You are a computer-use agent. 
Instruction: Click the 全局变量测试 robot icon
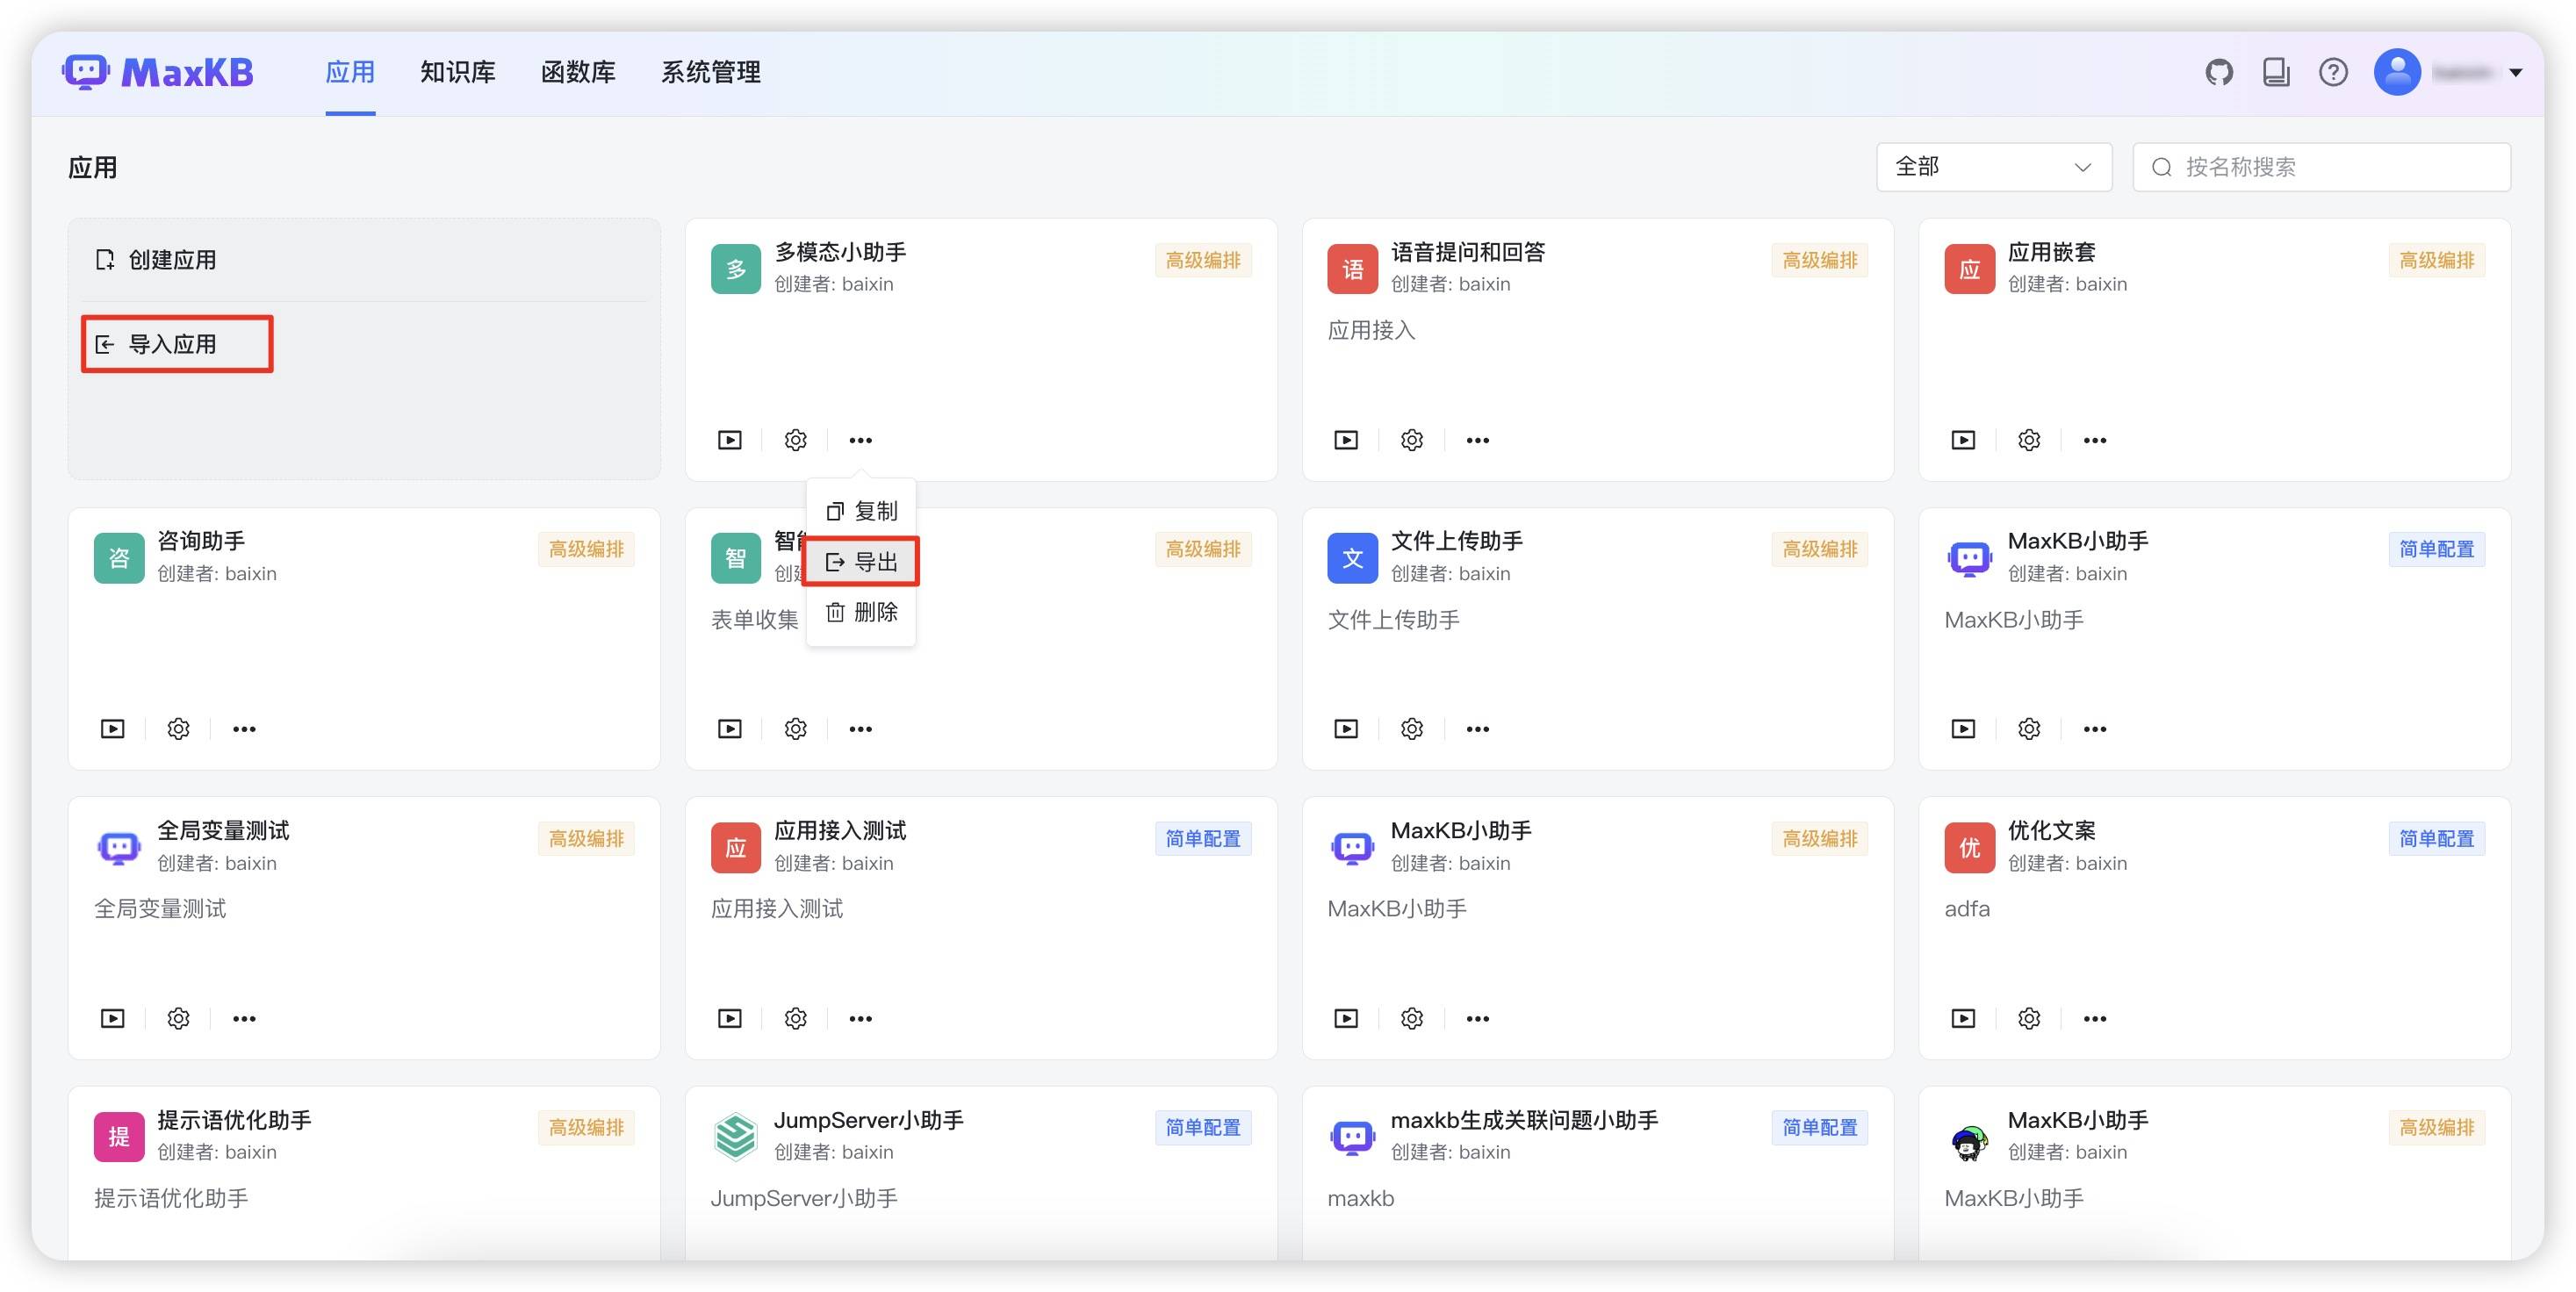(119, 847)
